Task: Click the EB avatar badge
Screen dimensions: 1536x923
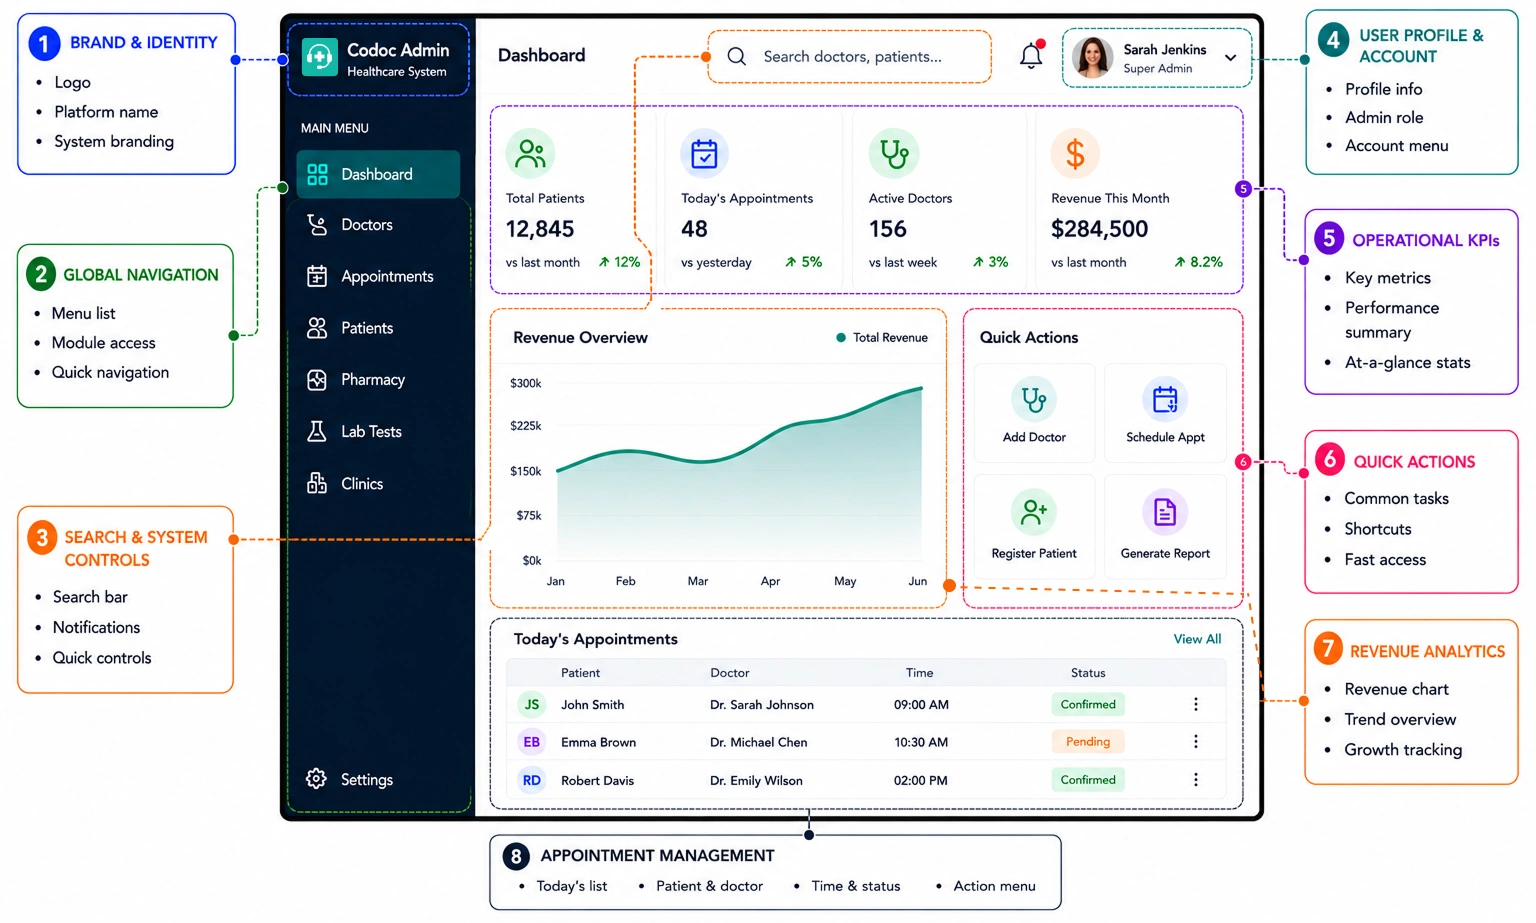Action: (x=532, y=742)
